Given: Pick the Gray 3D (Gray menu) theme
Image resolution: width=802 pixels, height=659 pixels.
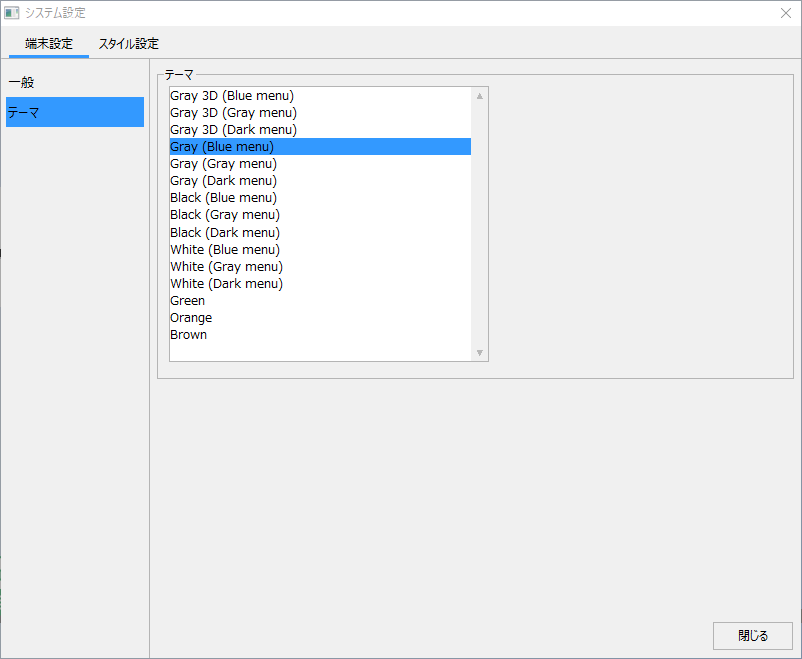Looking at the screenshot, I should tap(233, 113).
